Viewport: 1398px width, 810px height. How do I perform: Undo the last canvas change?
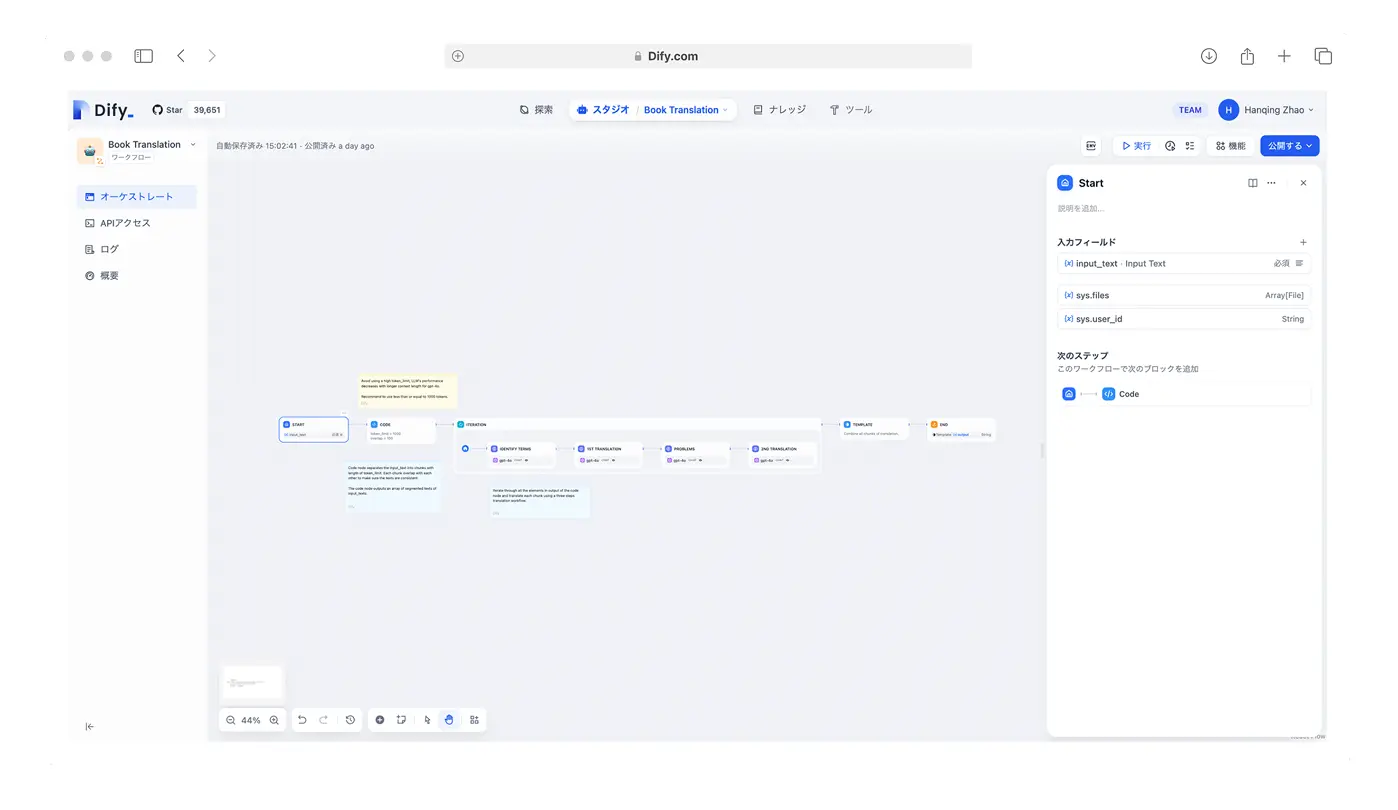click(x=302, y=720)
